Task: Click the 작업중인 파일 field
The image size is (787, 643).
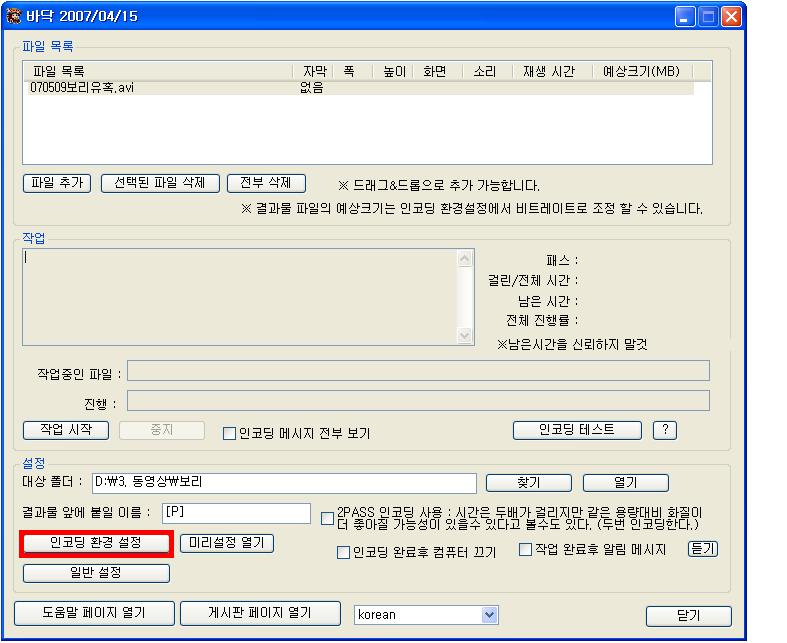Action: (x=419, y=371)
